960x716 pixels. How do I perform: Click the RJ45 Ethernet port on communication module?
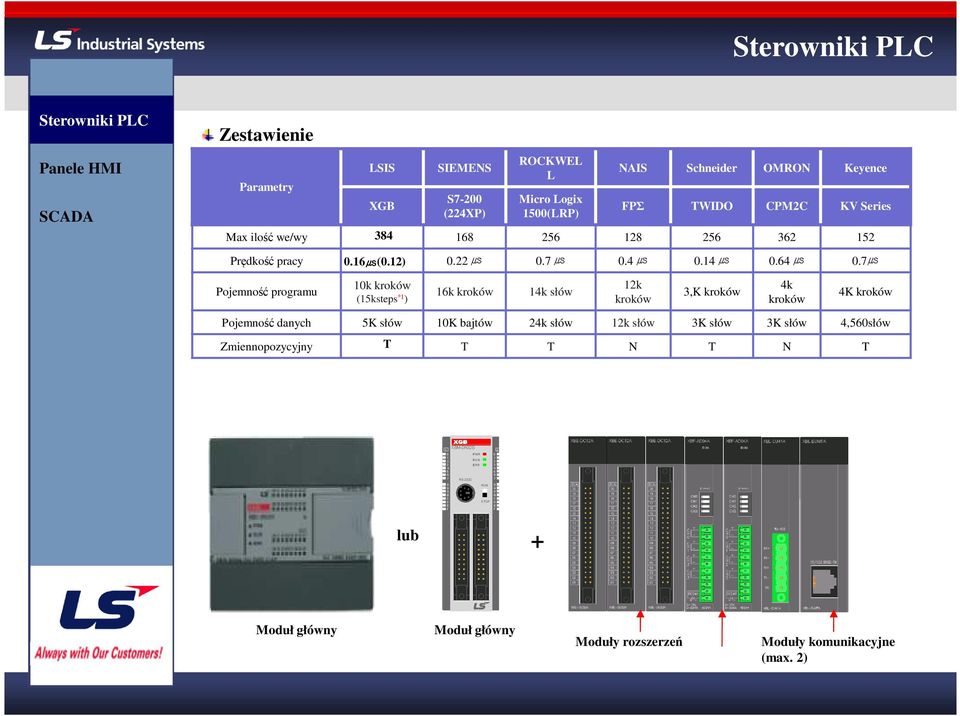click(x=824, y=581)
